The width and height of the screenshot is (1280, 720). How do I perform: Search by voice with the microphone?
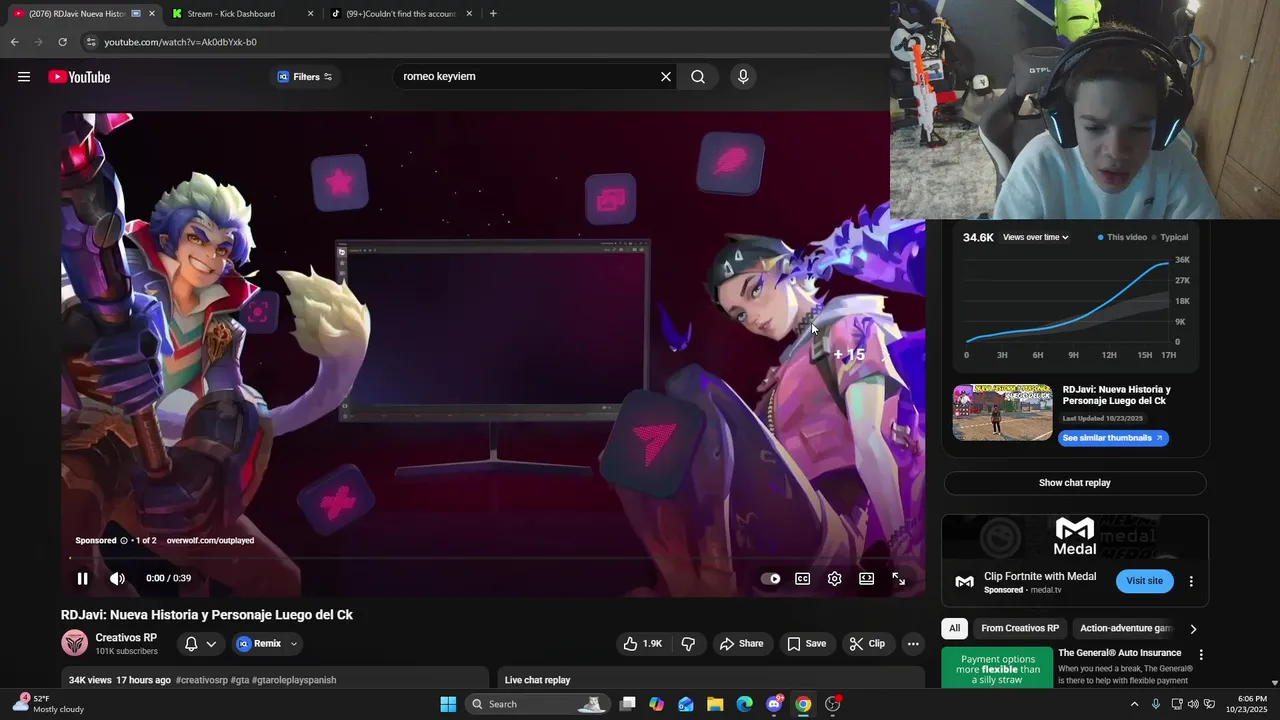(743, 77)
